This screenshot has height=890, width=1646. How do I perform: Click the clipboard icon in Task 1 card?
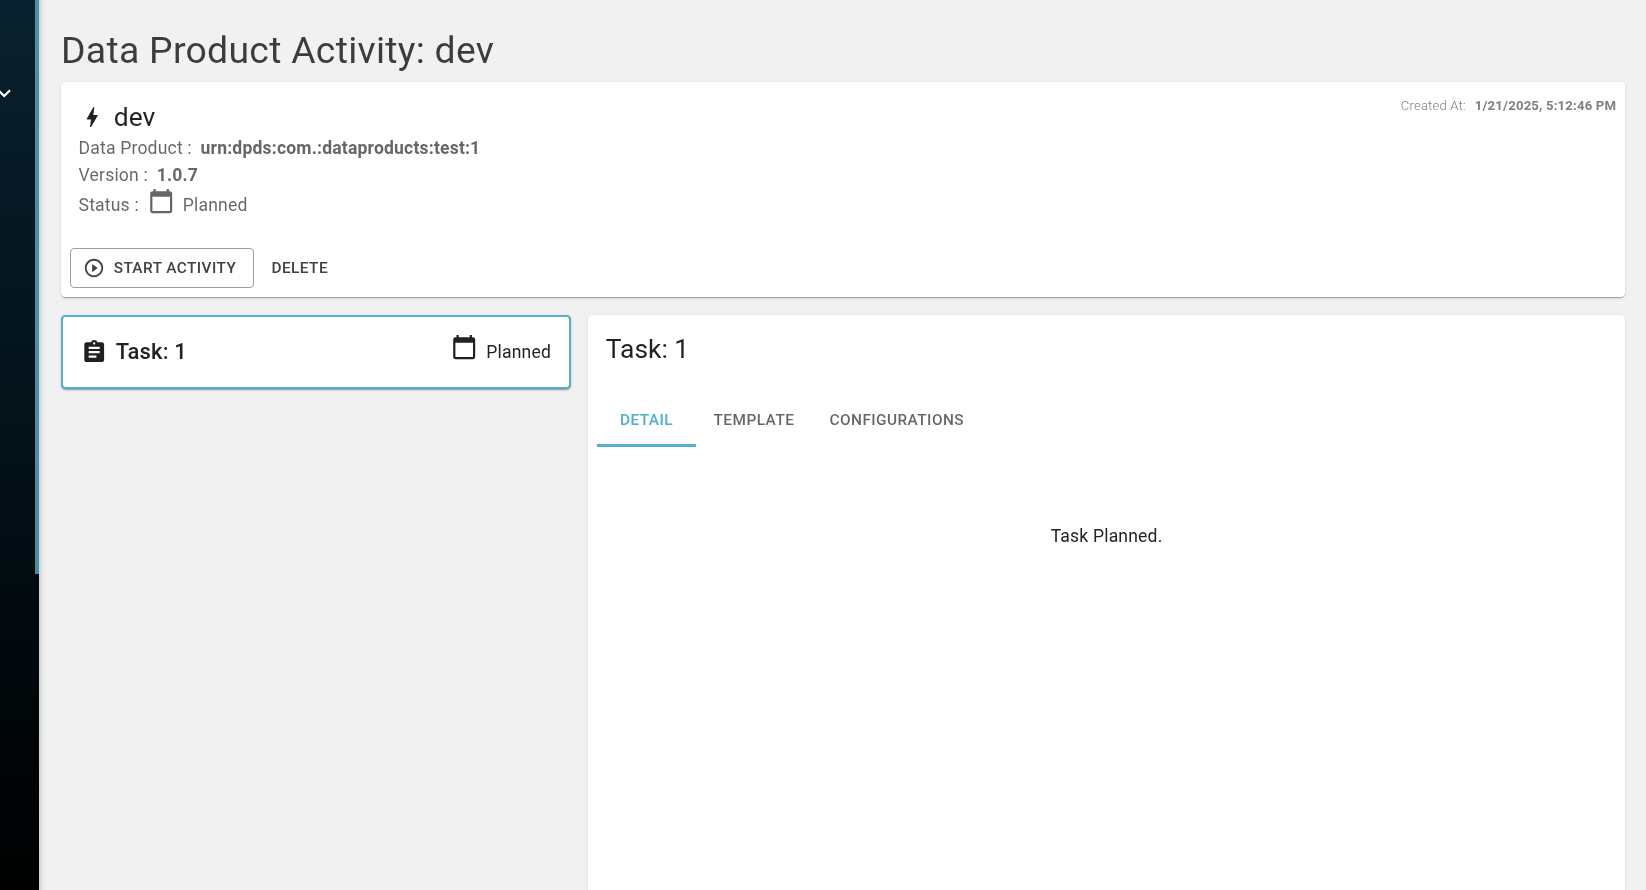pos(94,352)
